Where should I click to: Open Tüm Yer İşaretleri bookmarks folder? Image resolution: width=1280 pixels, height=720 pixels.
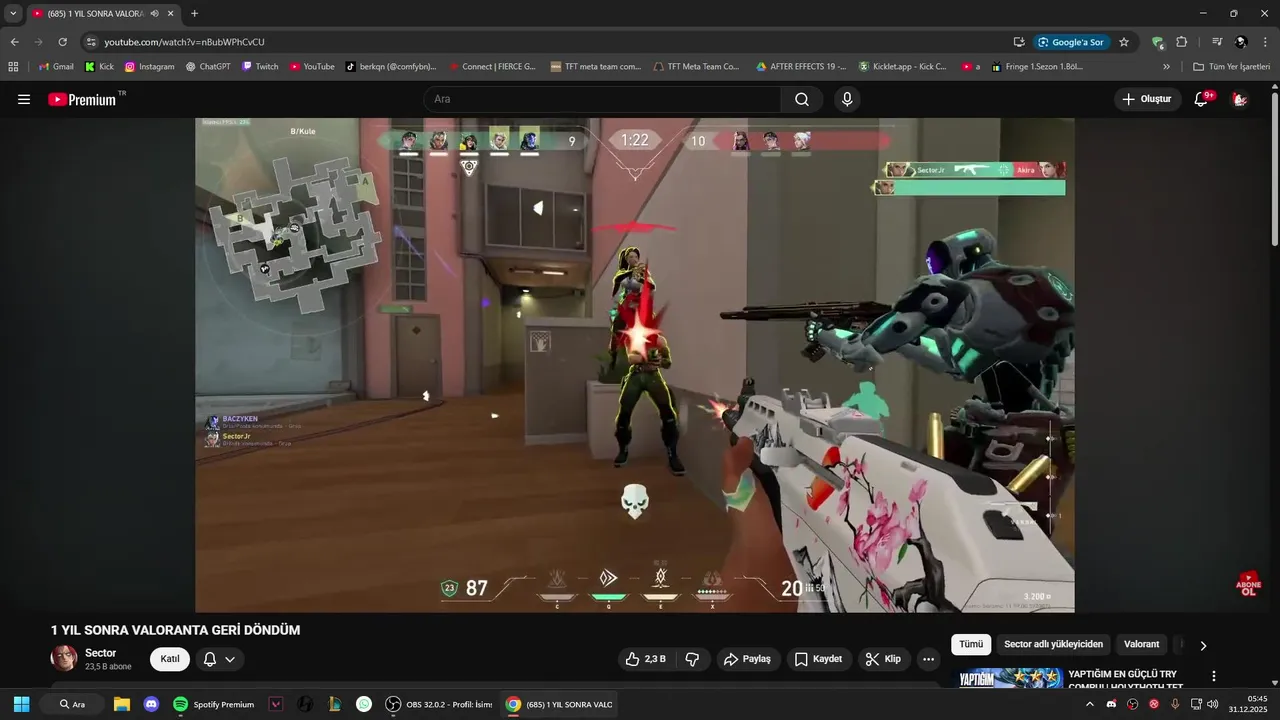tap(1231, 66)
